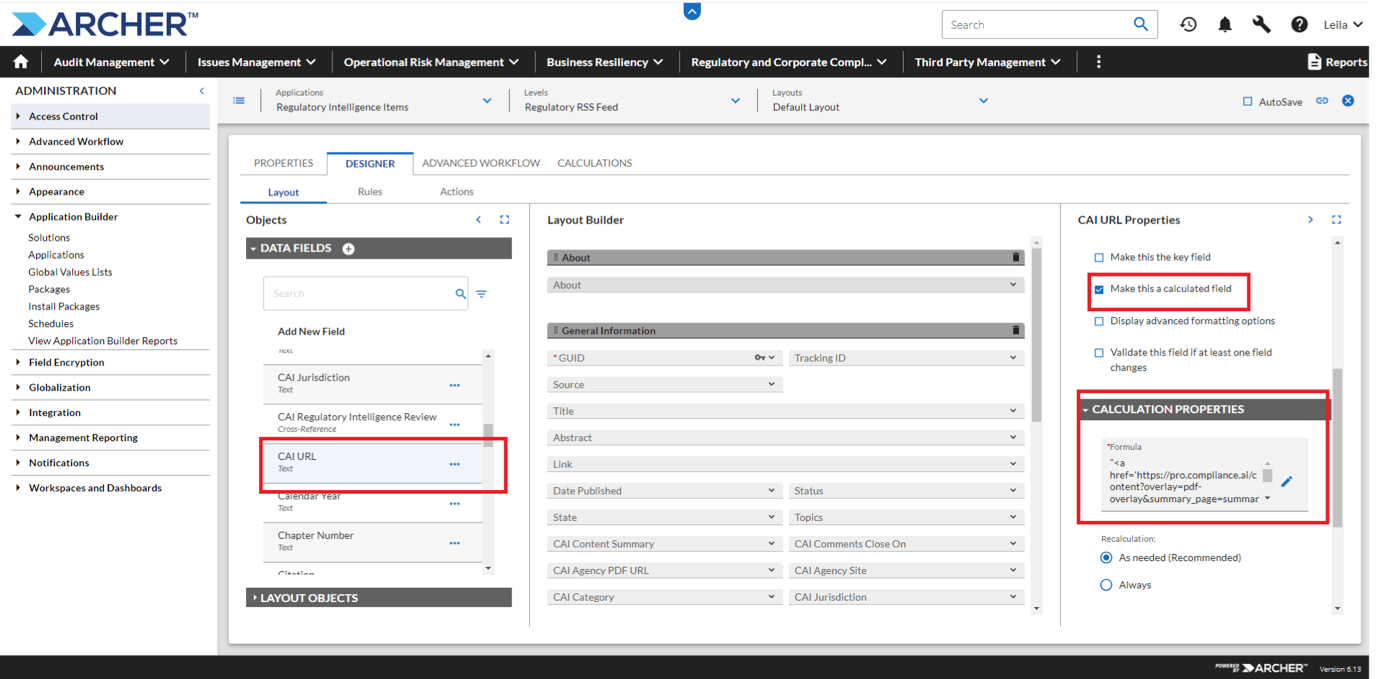Viewport: 1376px width, 679px height.
Task: Open the Issues Management menu
Action: [257, 62]
